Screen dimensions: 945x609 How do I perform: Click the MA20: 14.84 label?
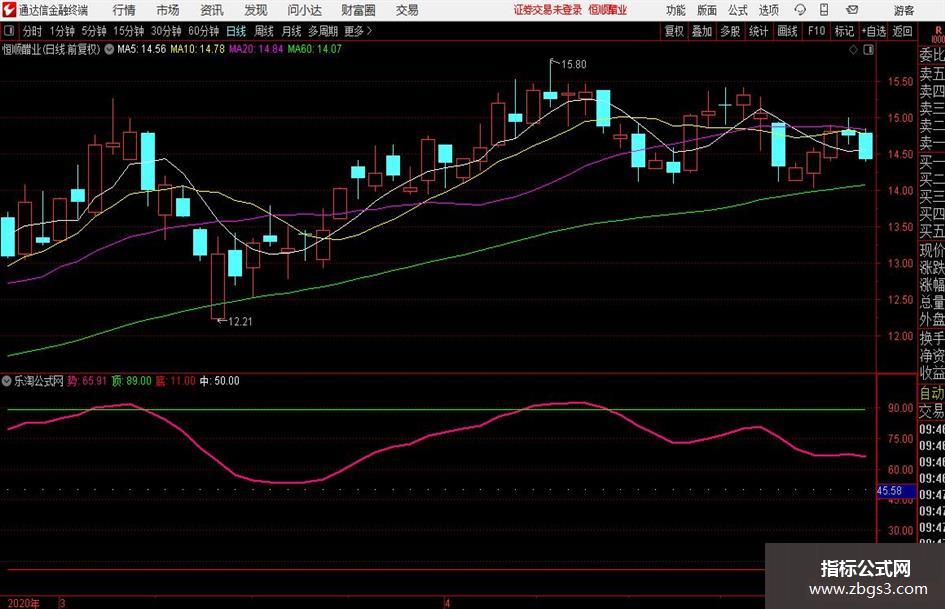pyautogui.click(x=256, y=49)
